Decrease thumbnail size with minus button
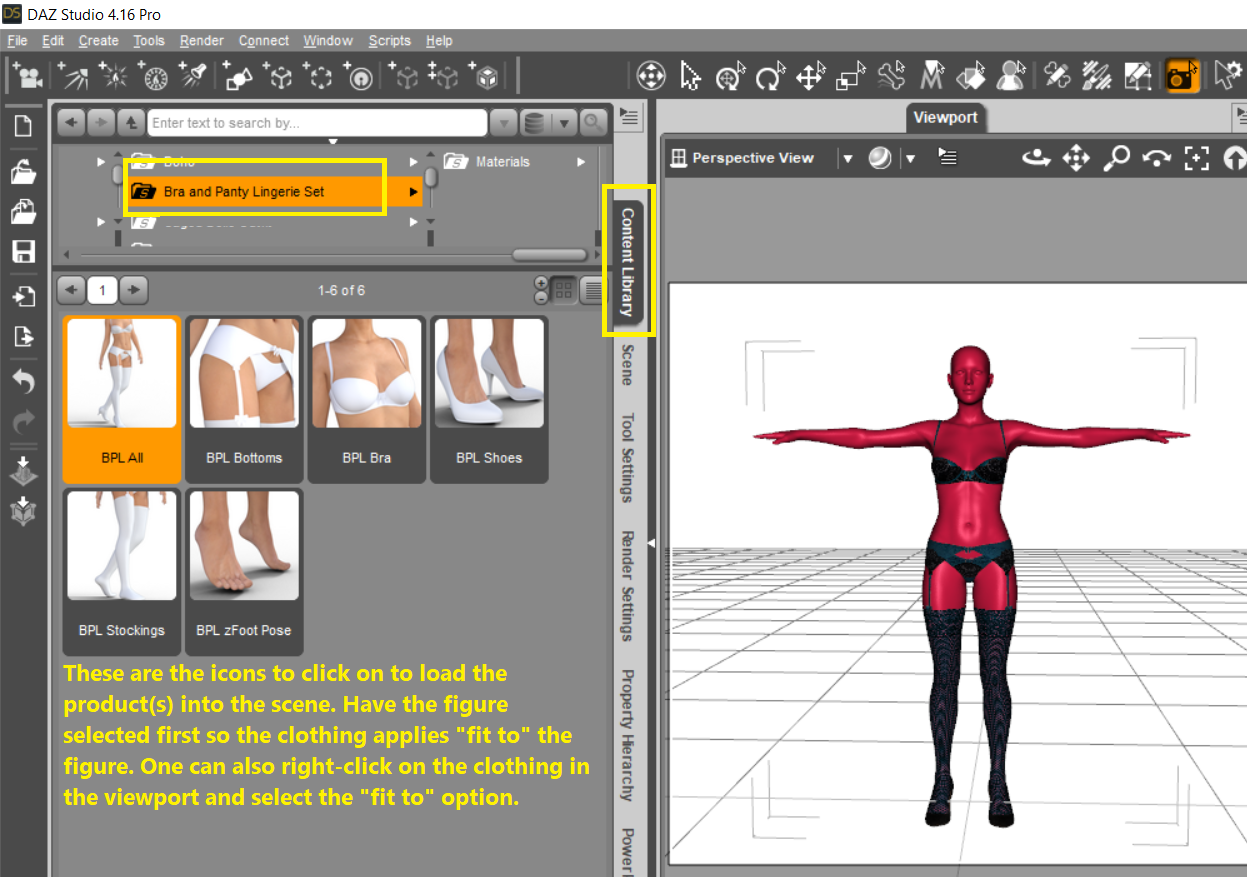Screen dimensions: 1247x877 tap(541, 298)
